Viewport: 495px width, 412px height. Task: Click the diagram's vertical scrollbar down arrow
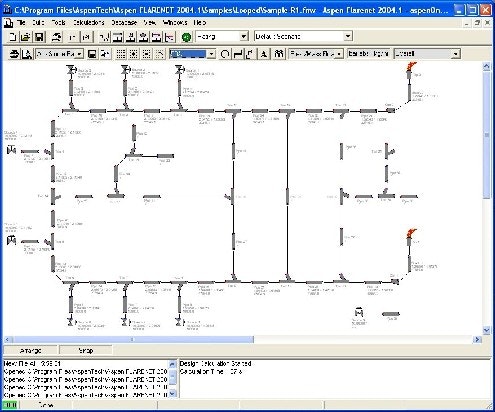point(486,330)
